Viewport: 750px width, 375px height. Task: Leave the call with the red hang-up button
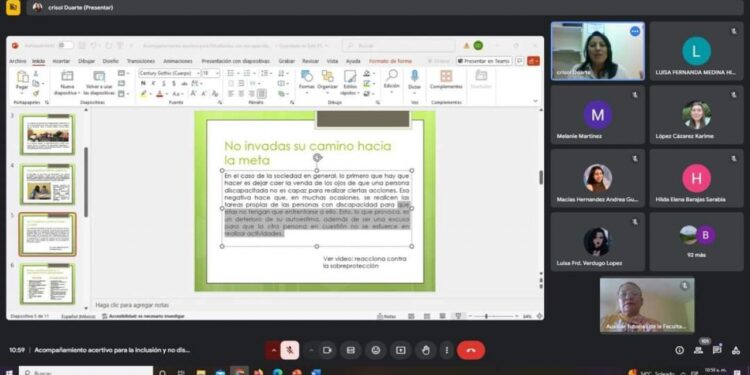tap(471, 350)
